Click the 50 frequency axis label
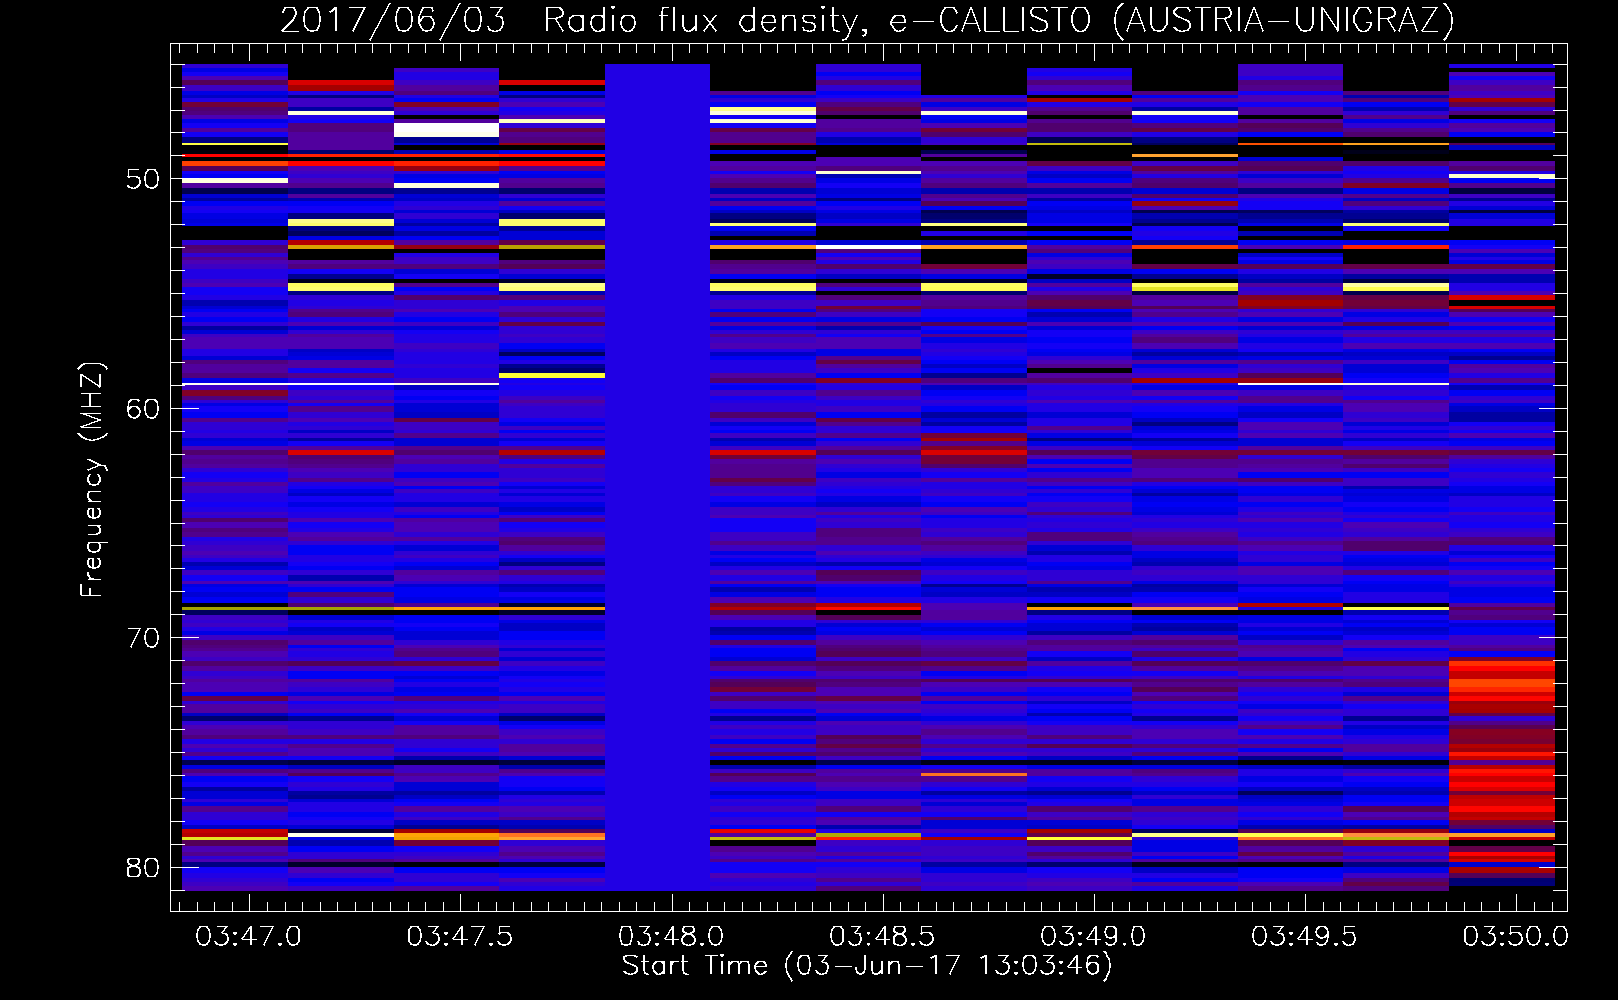Viewport: 1618px width, 1000px height. point(143,179)
